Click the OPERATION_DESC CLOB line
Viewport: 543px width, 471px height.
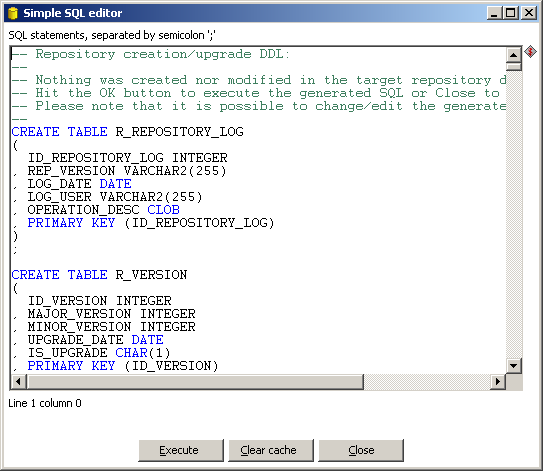tap(103, 210)
